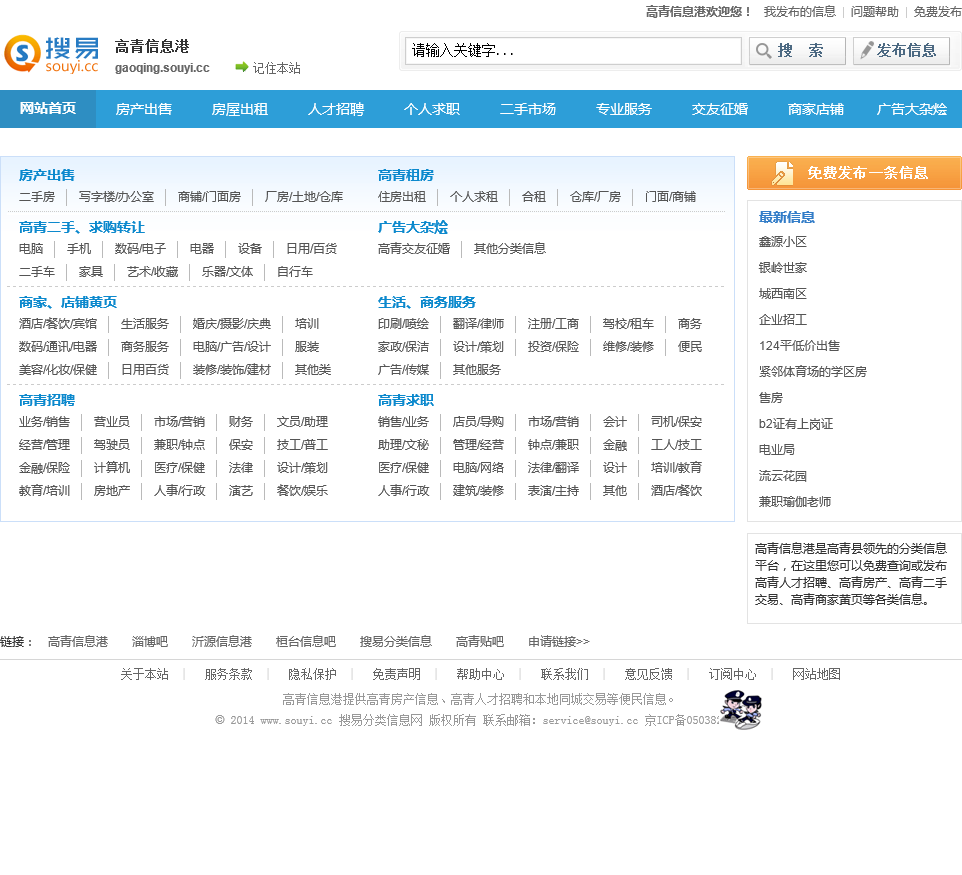Screen dimensions: 962x875
Task: Click 我发布的信息 link at top
Action: (x=799, y=12)
